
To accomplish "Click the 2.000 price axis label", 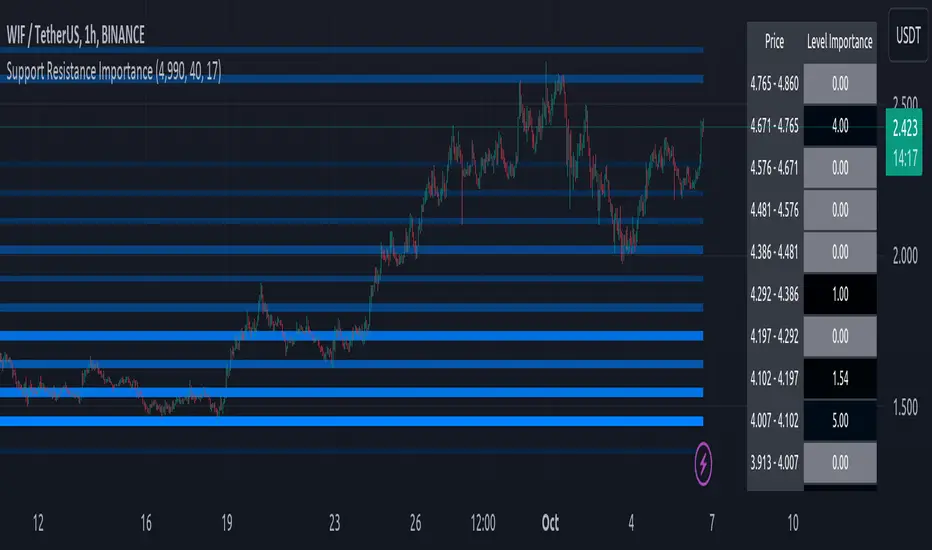I will (x=905, y=256).
